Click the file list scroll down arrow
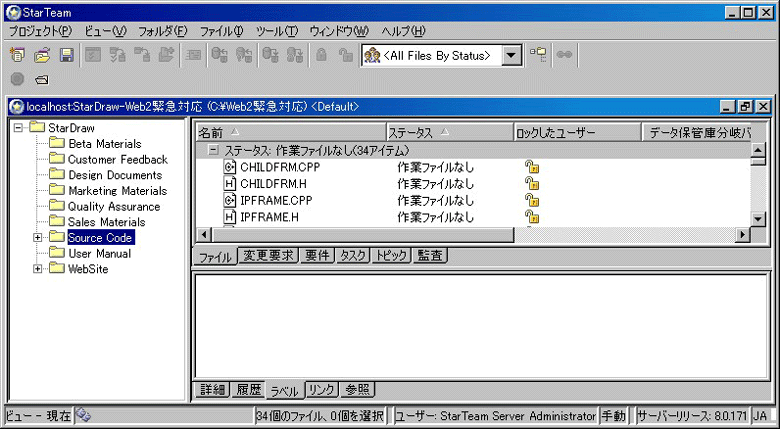This screenshot has height=429, width=780. pyautogui.click(x=758, y=218)
